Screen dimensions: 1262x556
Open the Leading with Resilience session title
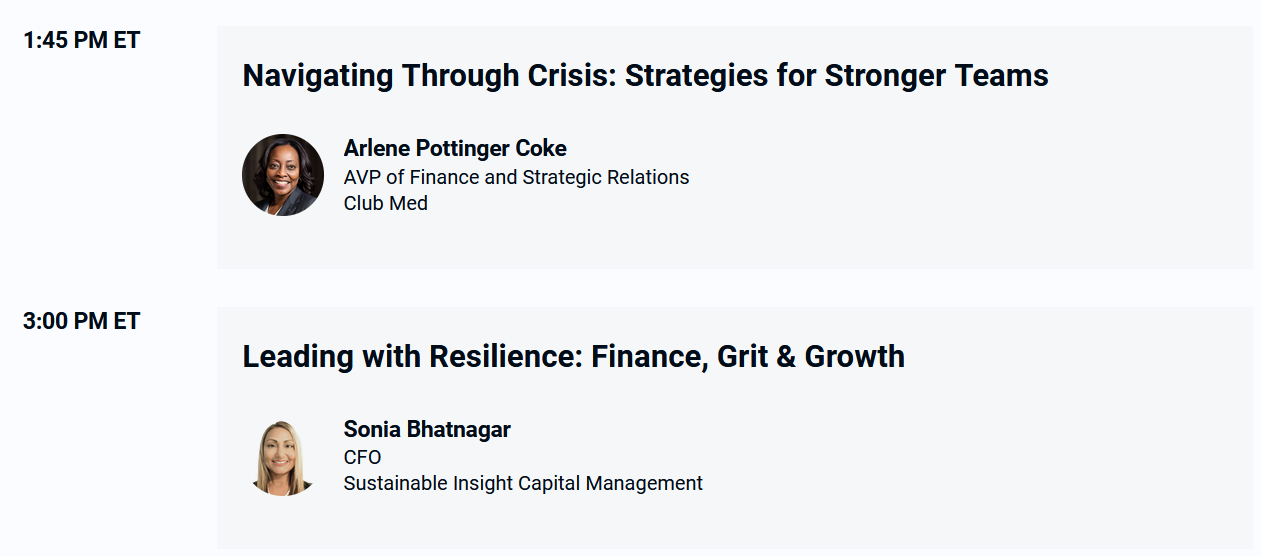573,357
